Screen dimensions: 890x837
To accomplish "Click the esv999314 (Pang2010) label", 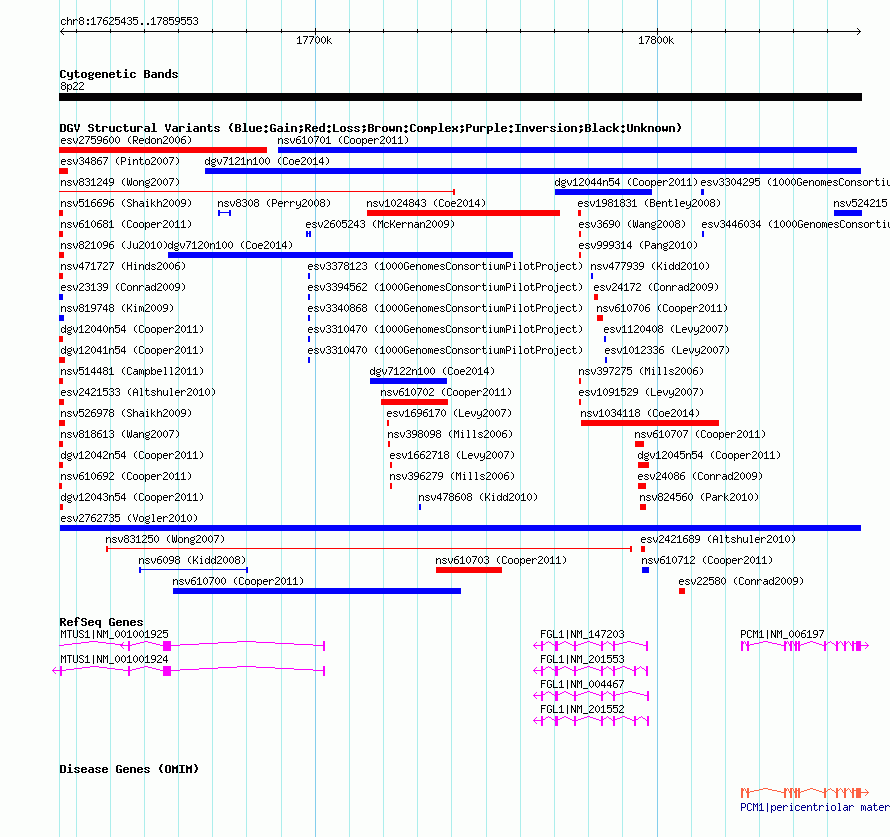I will pyautogui.click(x=638, y=245).
